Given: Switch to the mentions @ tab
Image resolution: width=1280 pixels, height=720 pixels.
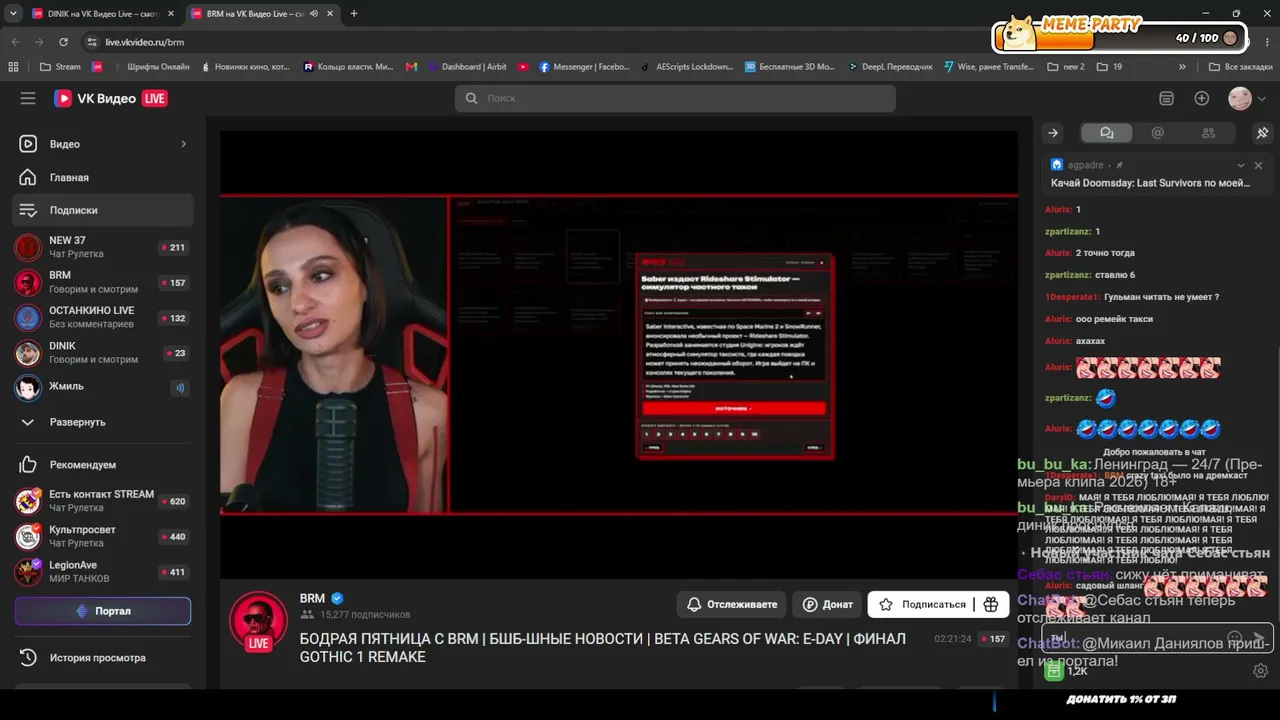Looking at the screenshot, I should click(x=1158, y=133).
